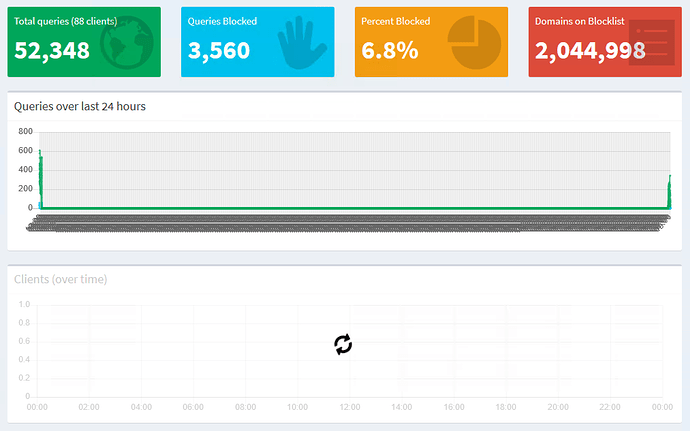Click the "Clients (over time)" heading
This screenshot has height=431, width=690.
tap(61, 279)
